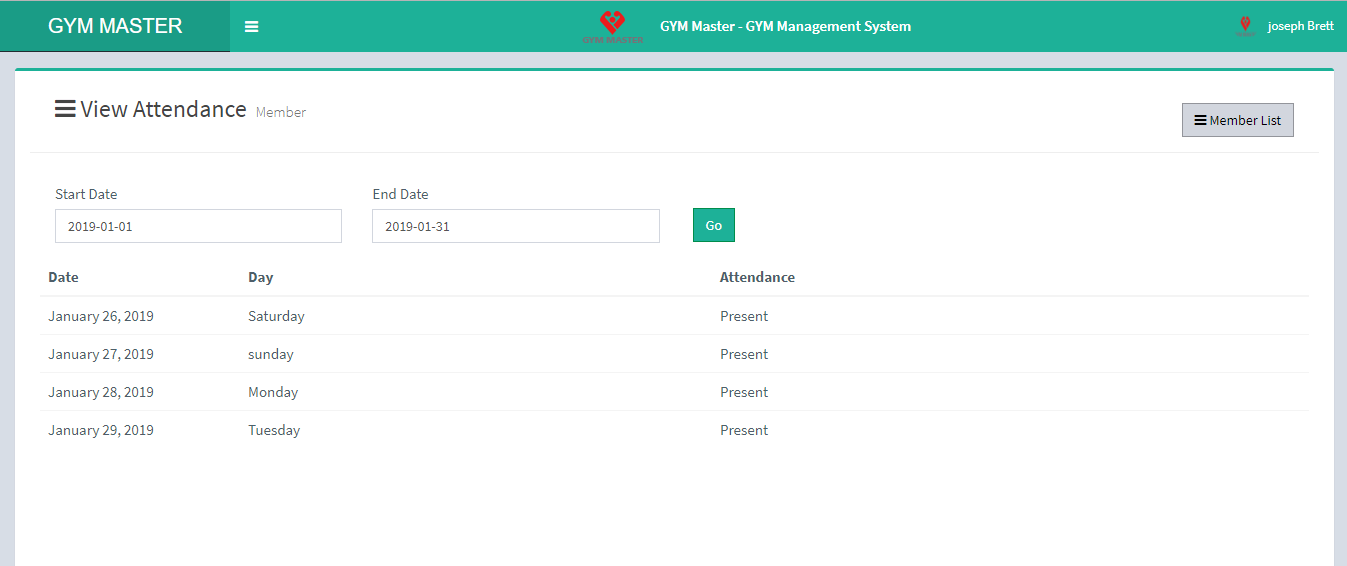The height and width of the screenshot is (566, 1347).
Task: Click the Attendance column header
Action: coord(757,277)
